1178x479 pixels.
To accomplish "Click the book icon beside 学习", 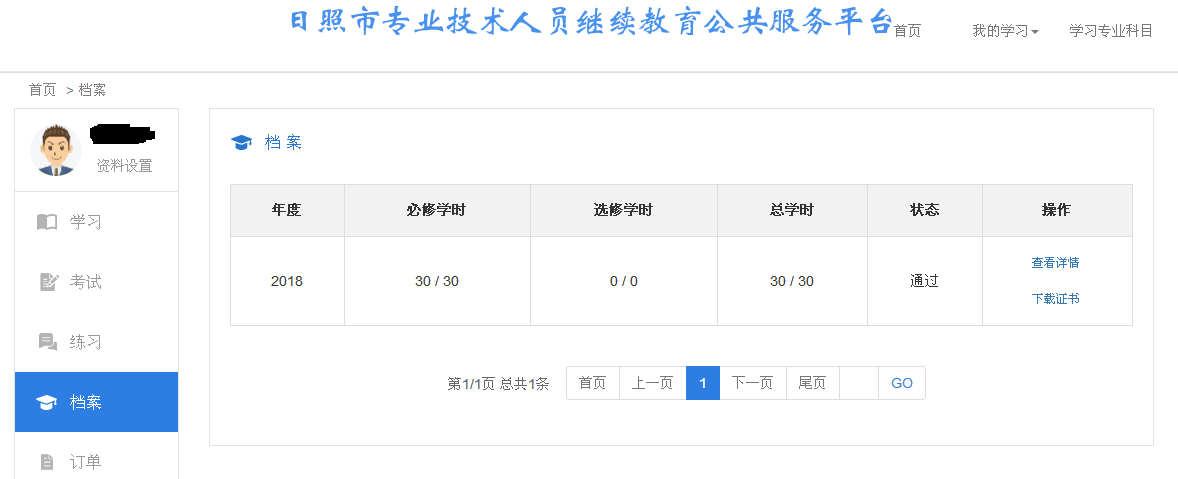I will pos(47,222).
